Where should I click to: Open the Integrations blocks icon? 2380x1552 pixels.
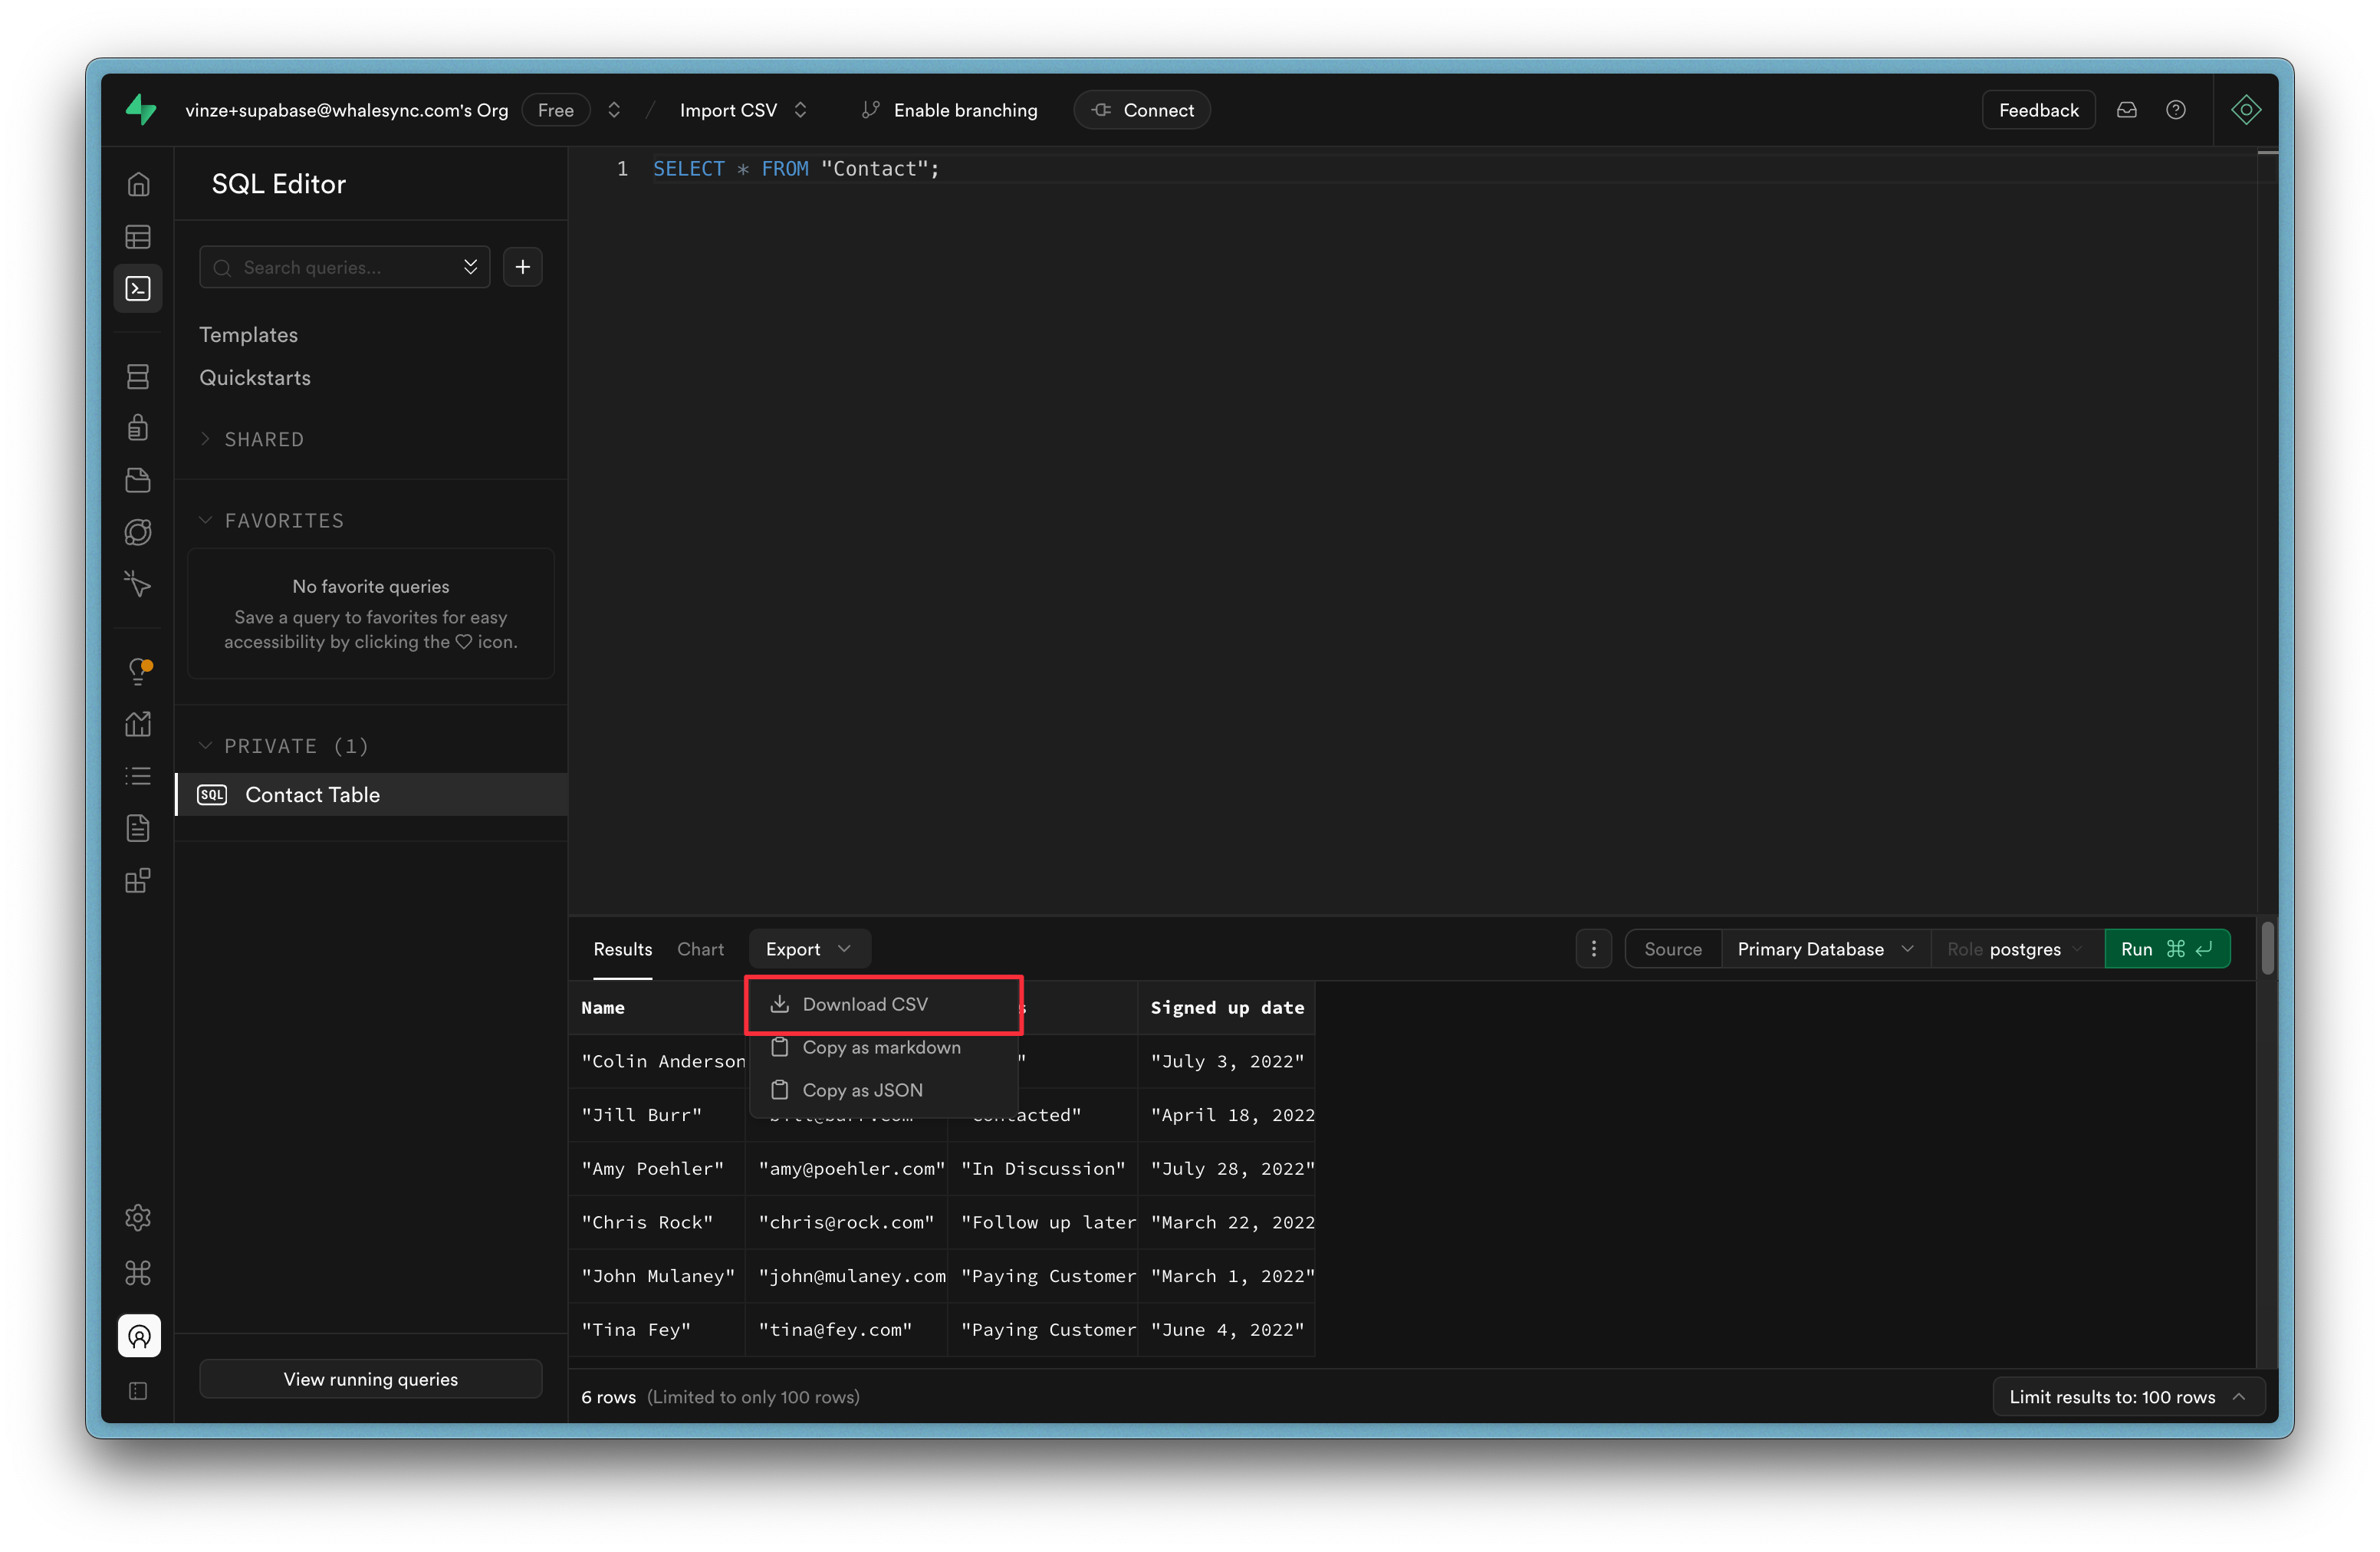(138, 881)
